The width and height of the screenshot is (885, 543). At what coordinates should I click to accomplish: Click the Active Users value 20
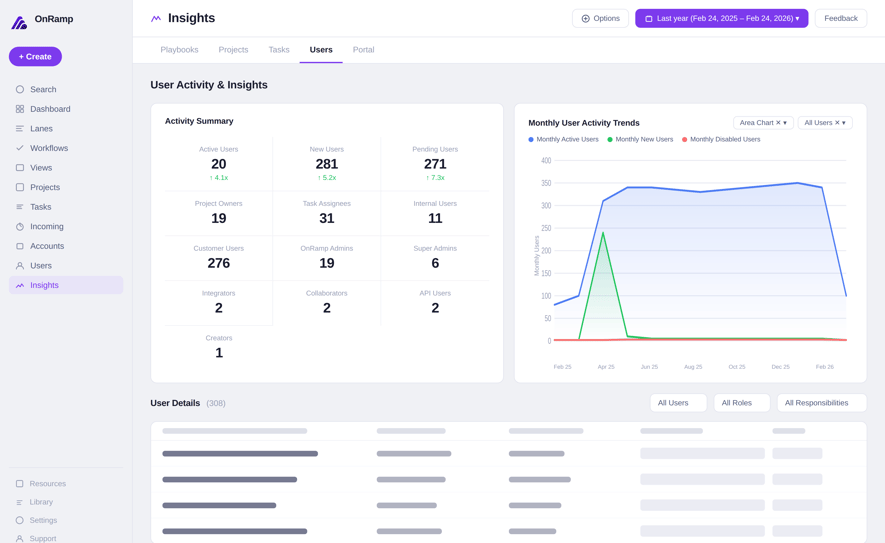click(218, 164)
